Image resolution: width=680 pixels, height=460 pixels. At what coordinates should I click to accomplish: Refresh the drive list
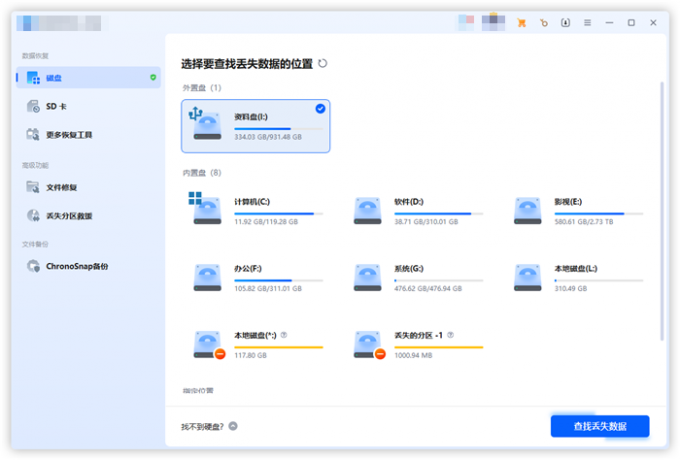(x=323, y=64)
